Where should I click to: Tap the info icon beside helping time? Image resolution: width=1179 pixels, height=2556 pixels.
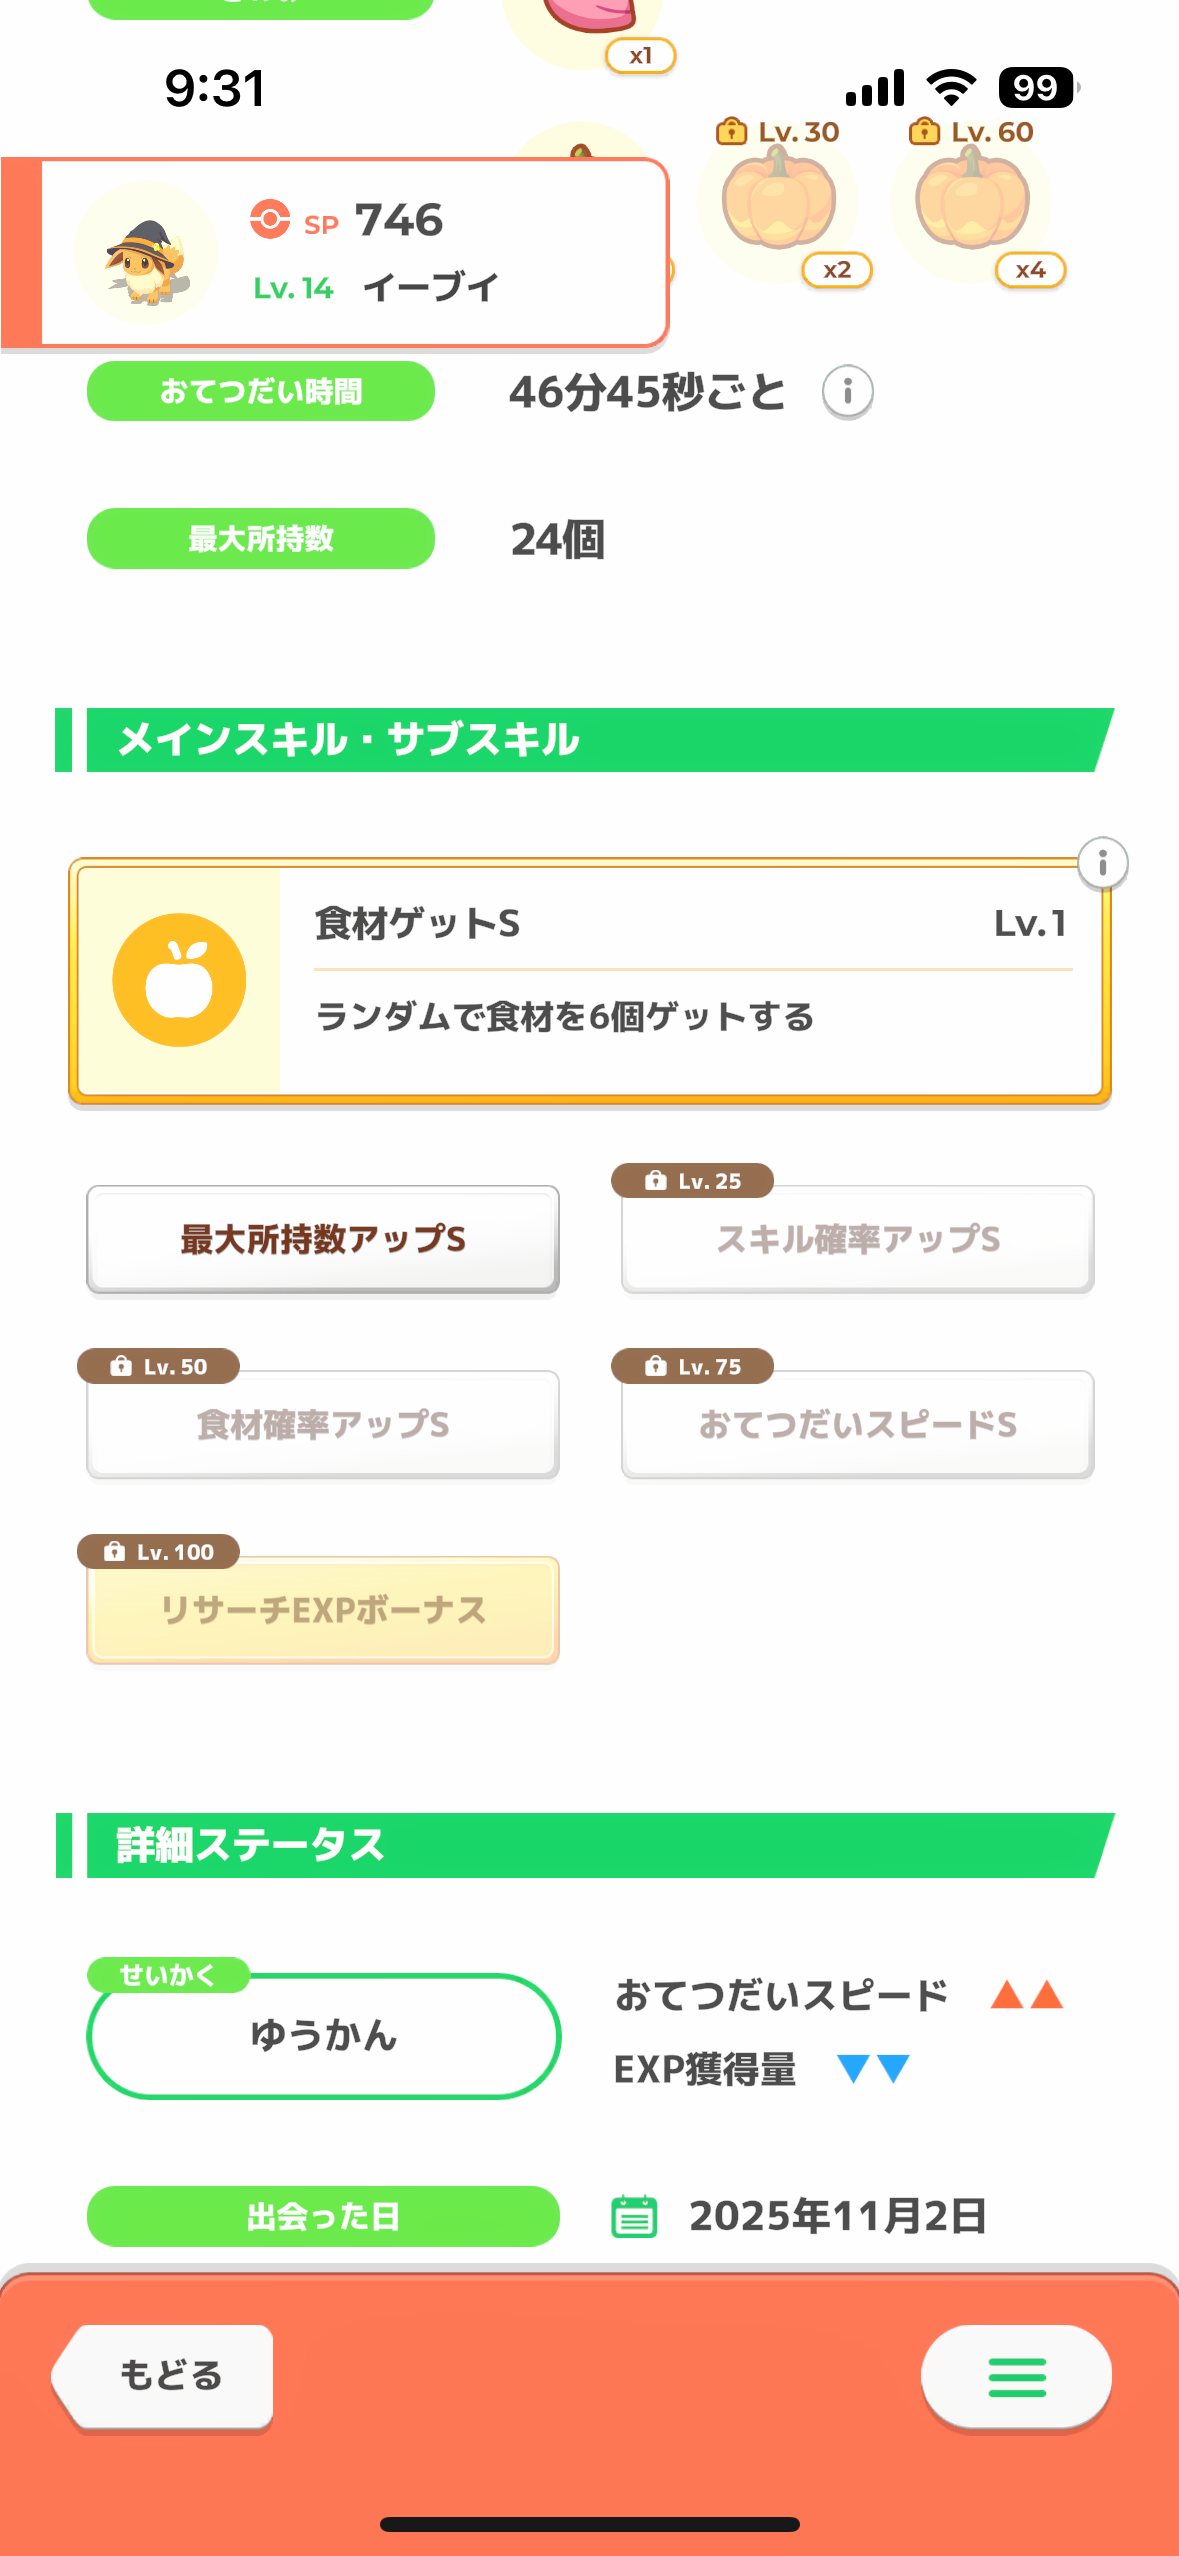coord(847,392)
